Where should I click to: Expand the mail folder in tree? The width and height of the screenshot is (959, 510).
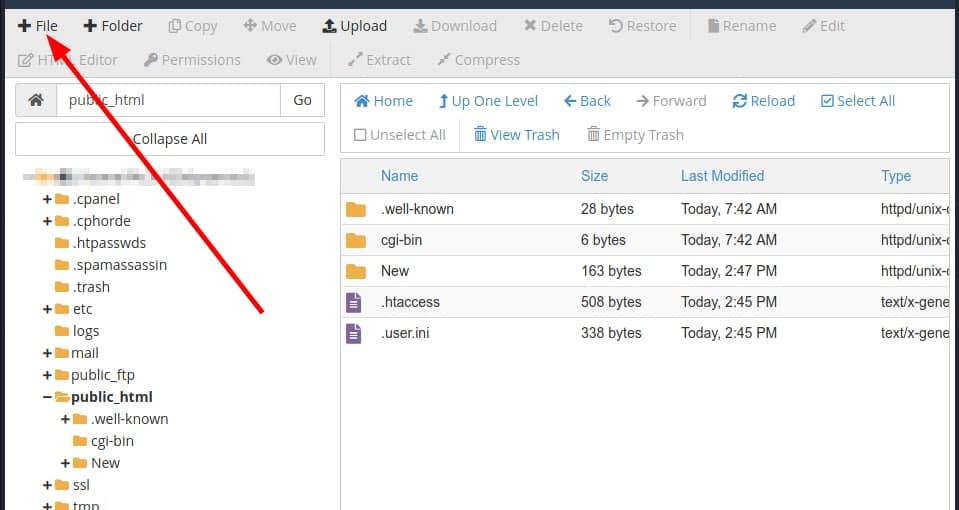(47, 353)
